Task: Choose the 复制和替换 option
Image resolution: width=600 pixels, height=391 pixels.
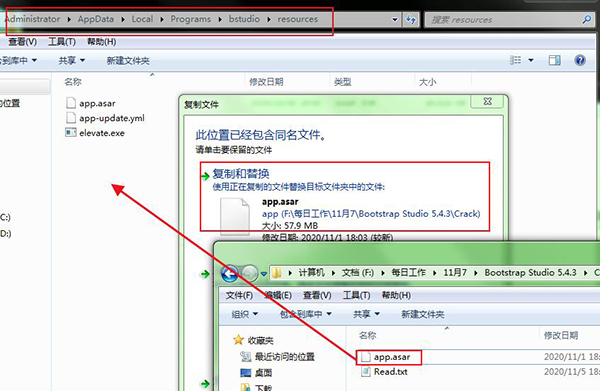Action: pyautogui.click(x=241, y=174)
